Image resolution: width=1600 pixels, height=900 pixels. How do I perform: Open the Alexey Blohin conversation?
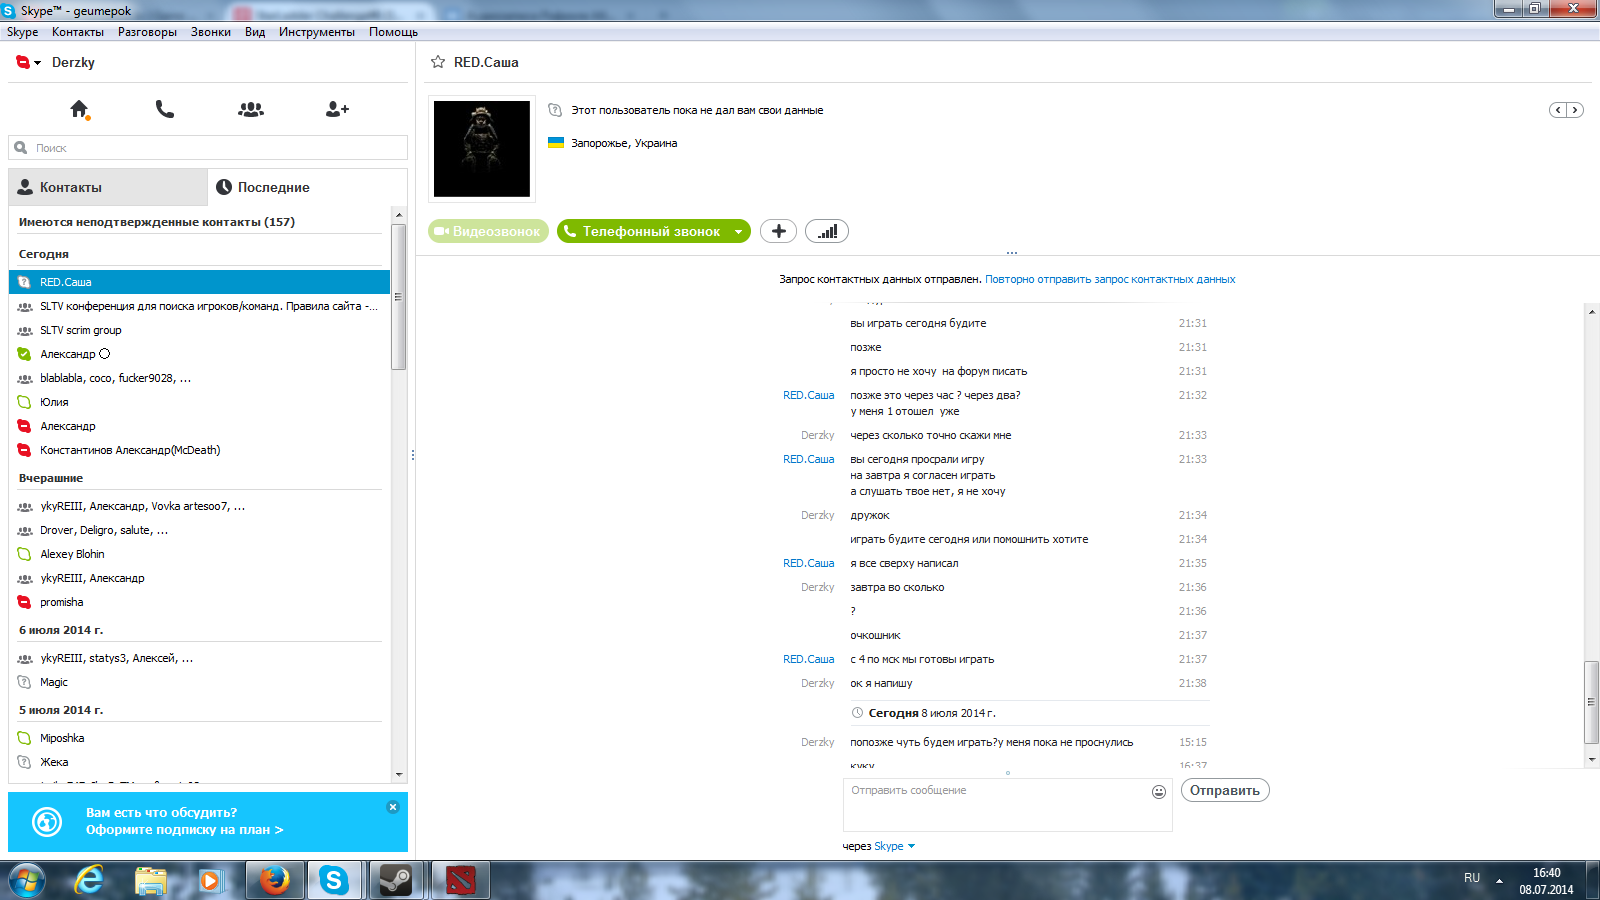(199, 554)
